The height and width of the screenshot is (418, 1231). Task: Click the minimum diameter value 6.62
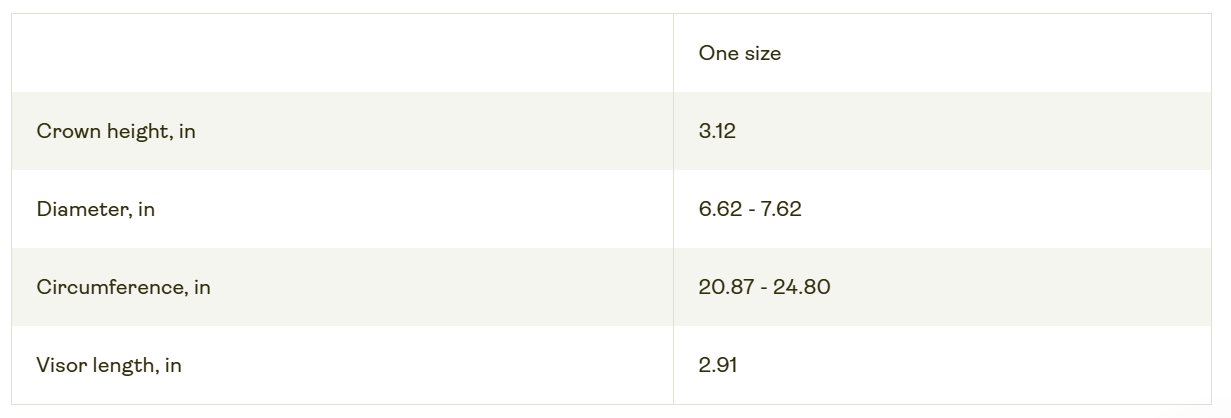(720, 209)
